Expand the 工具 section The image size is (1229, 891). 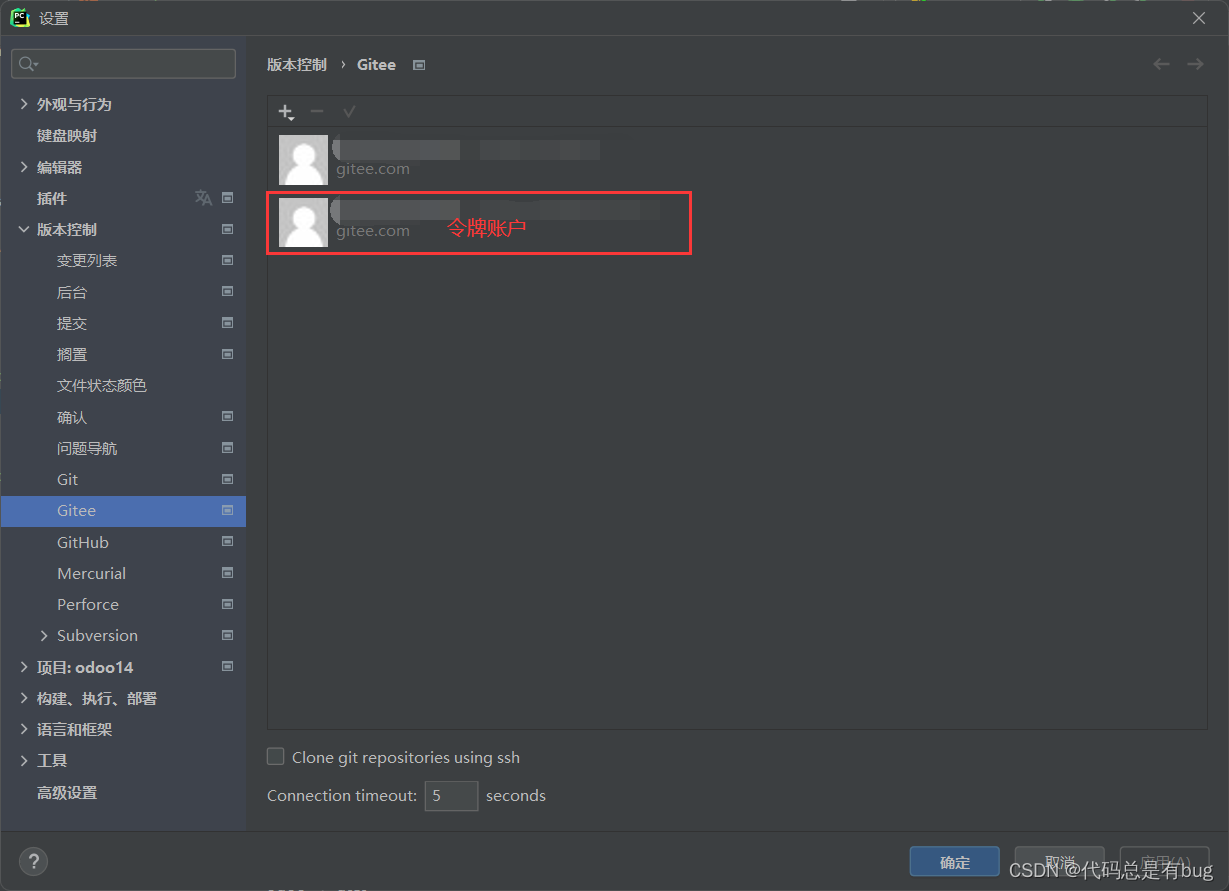coord(24,760)
